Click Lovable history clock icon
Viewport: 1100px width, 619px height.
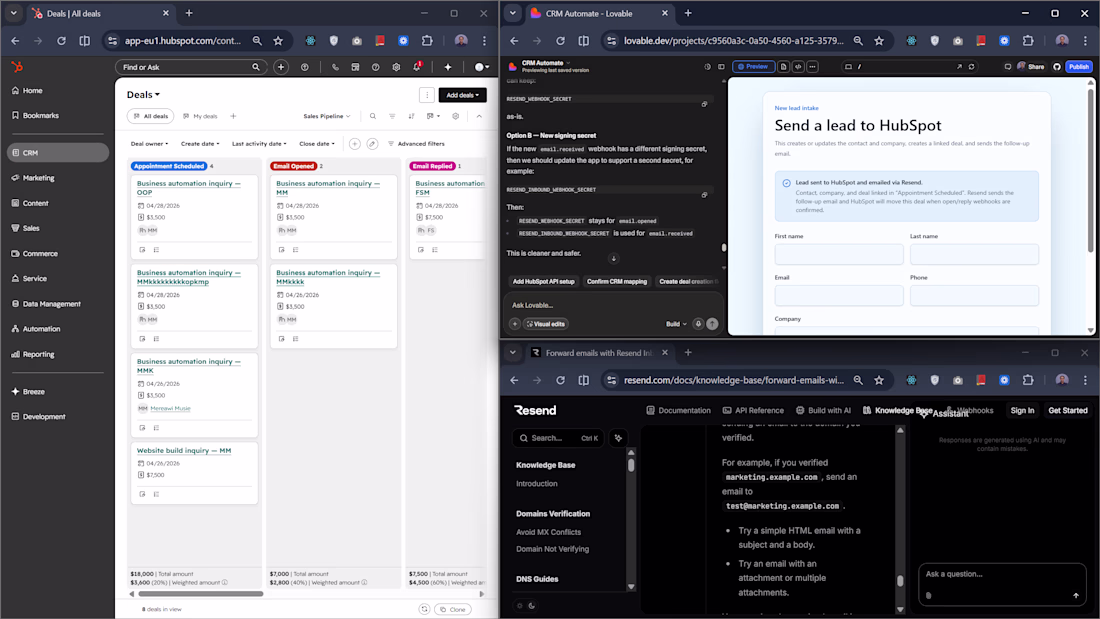point(707,67)
